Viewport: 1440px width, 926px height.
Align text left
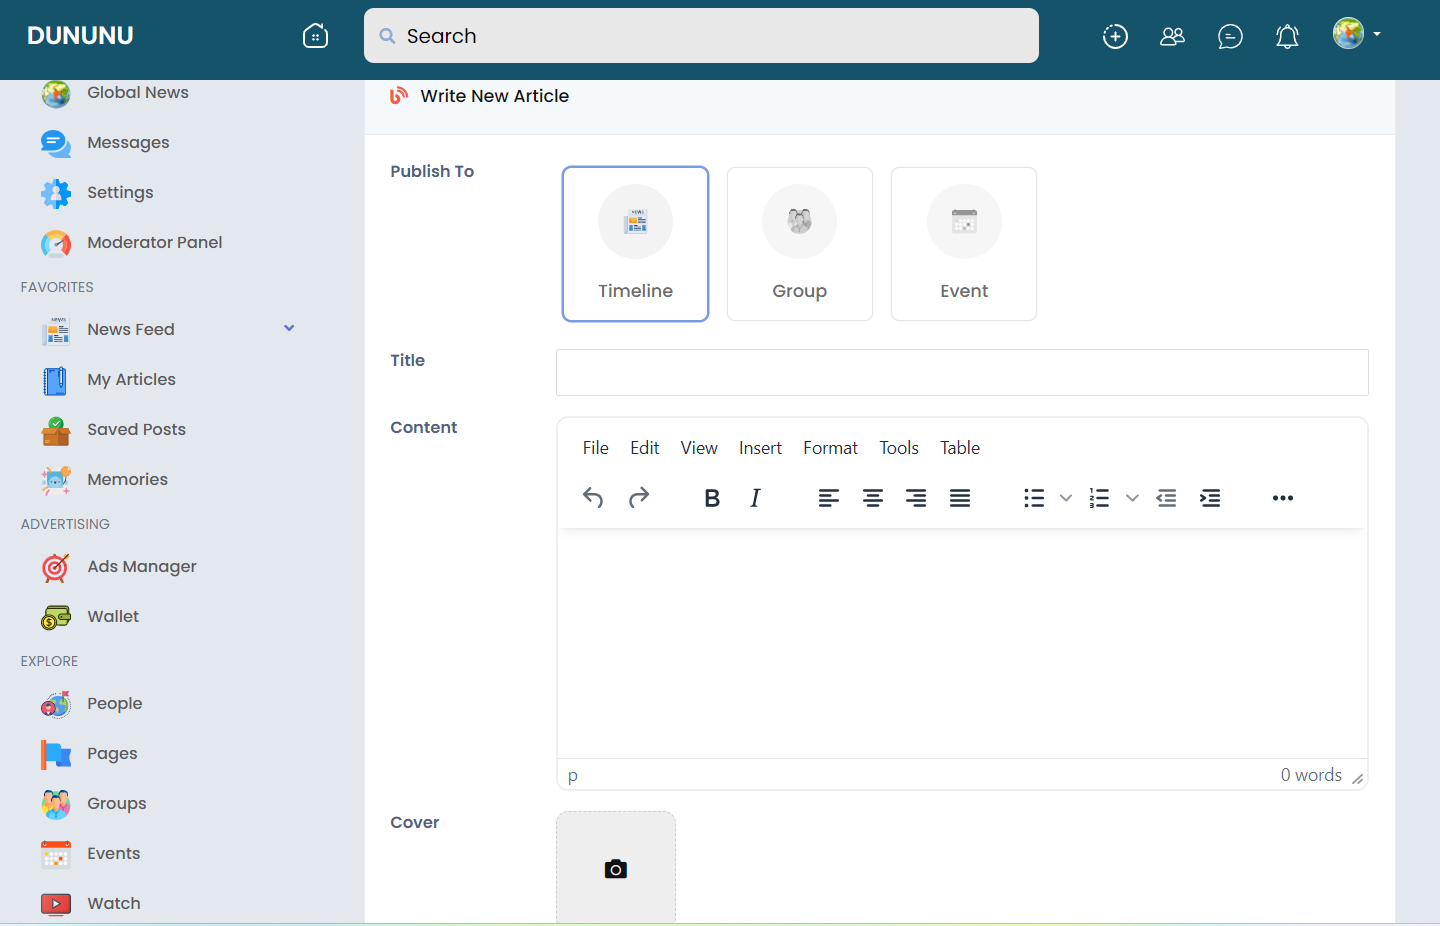(x=828, y=498)
